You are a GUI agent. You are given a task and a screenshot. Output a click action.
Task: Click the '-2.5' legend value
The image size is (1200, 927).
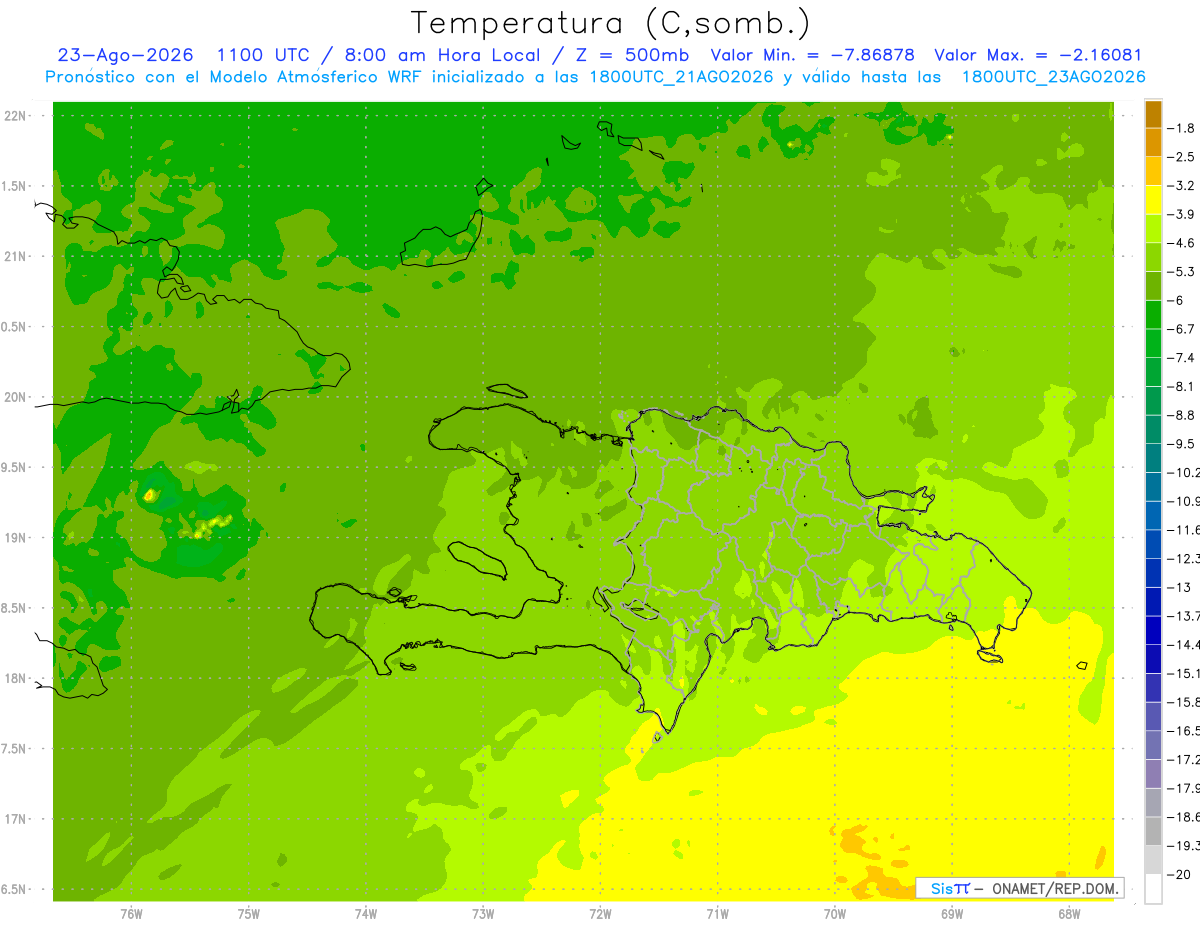click(x=1181, y=157)
